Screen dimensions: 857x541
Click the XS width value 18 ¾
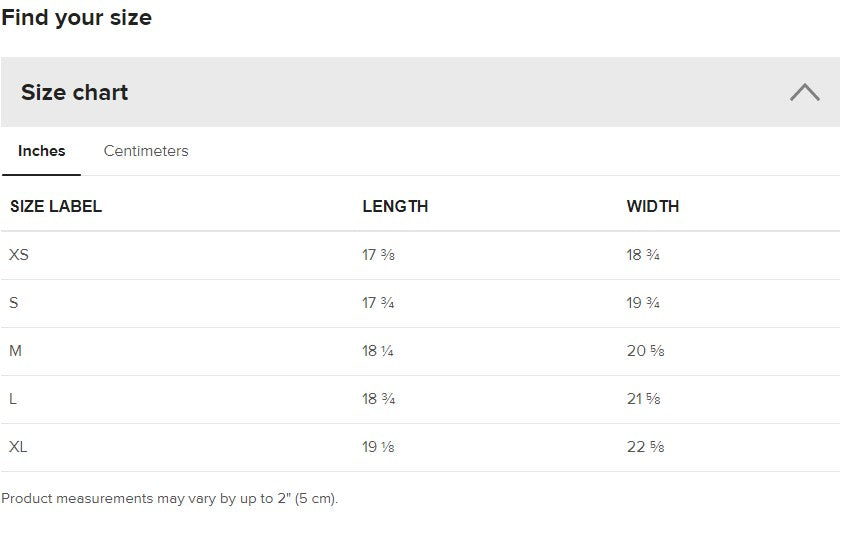[643, 255]
